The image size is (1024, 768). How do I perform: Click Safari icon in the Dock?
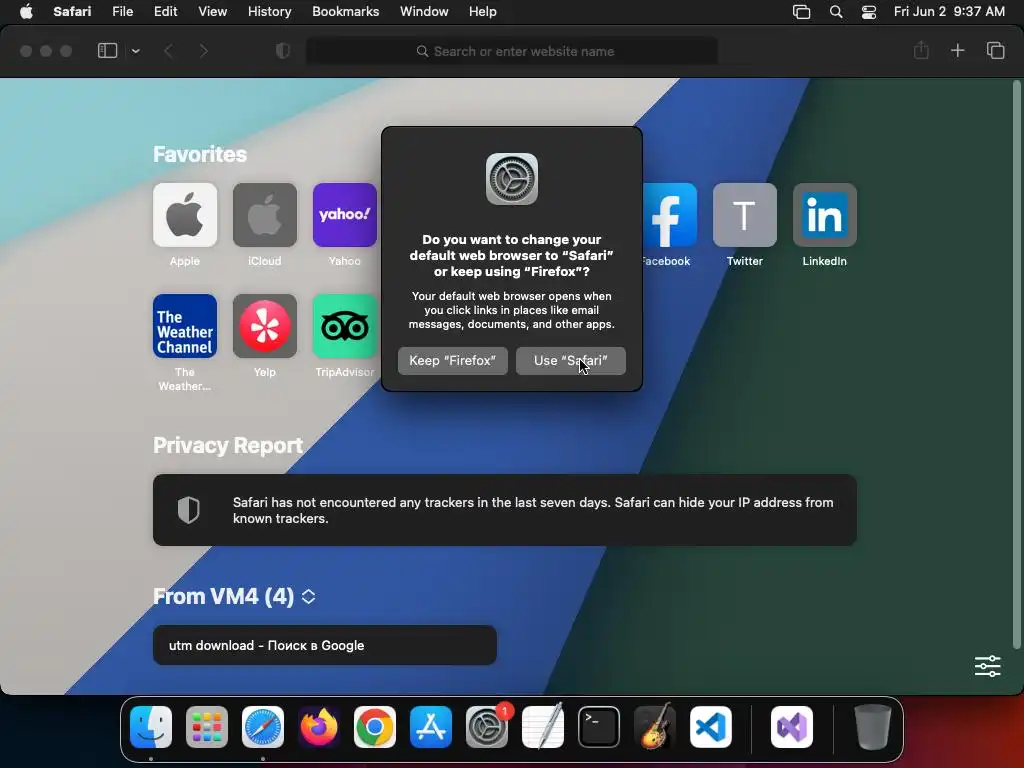263,727
